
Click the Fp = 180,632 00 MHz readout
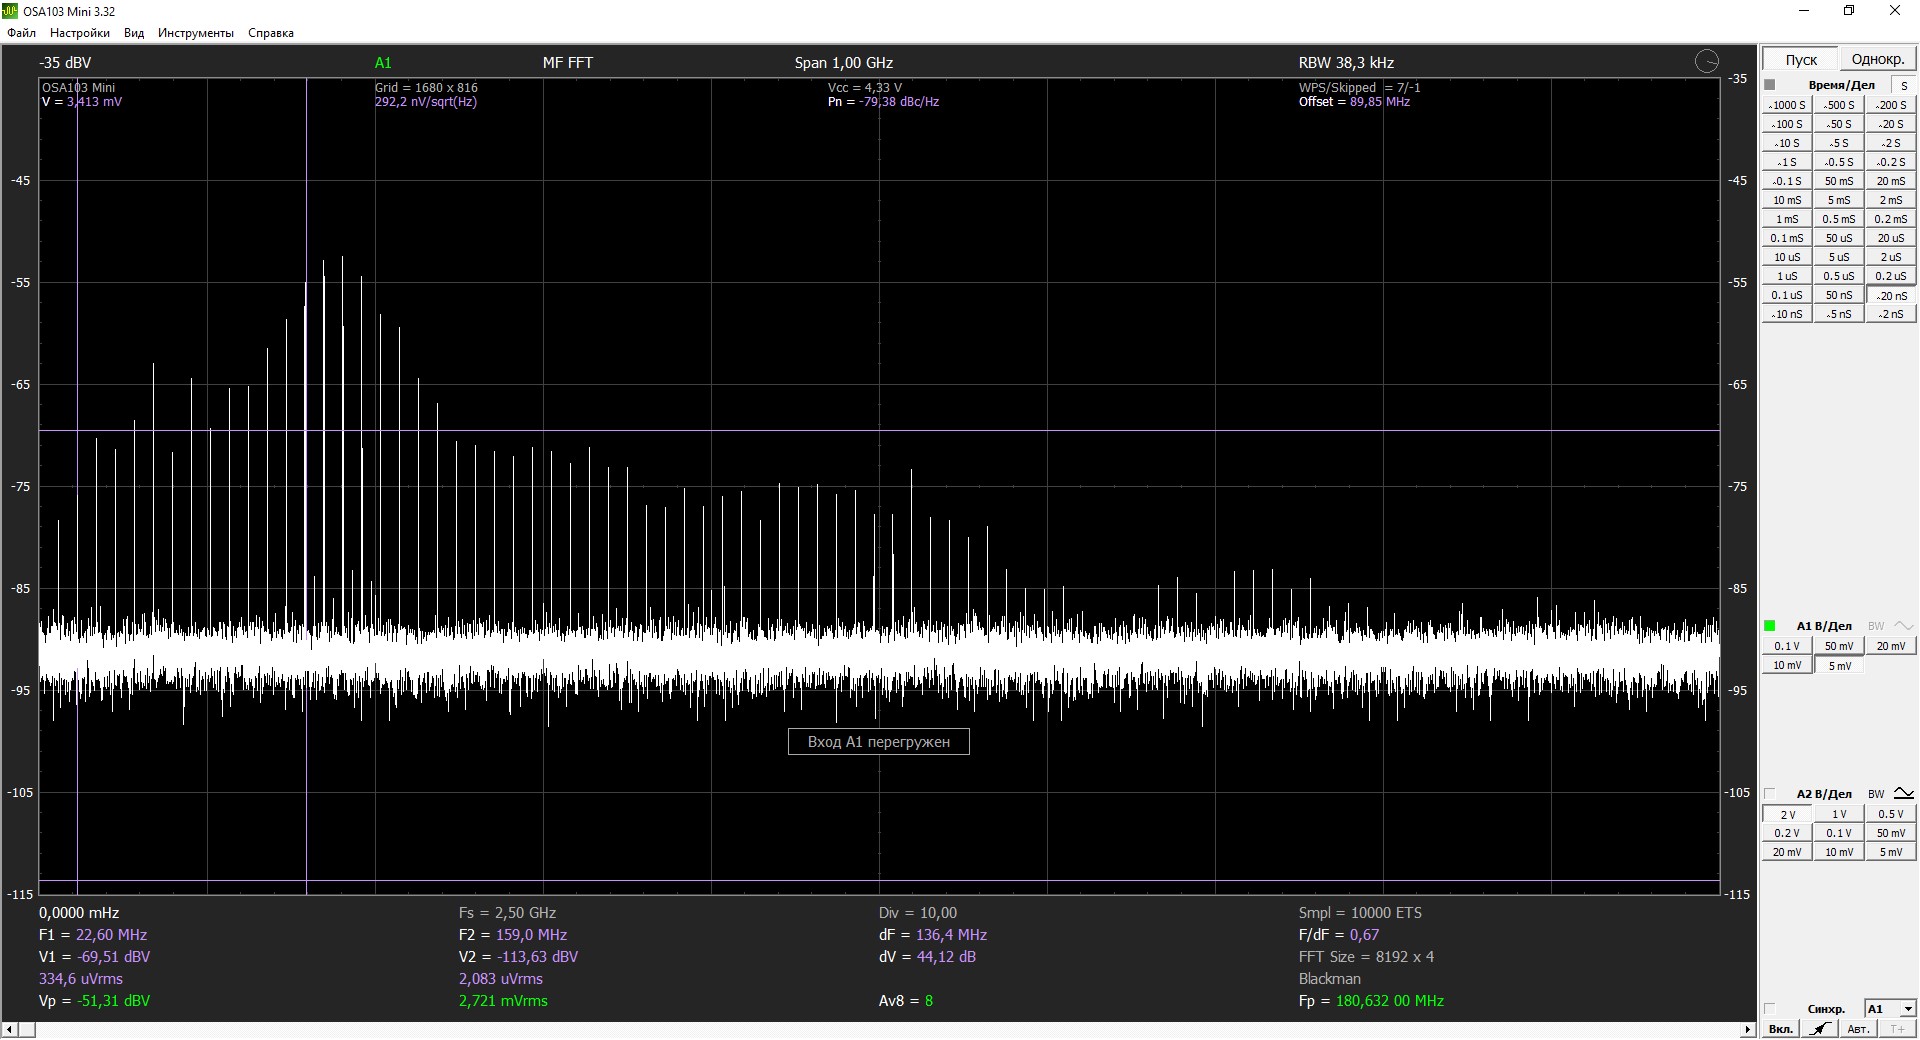click(1371, 1001)
